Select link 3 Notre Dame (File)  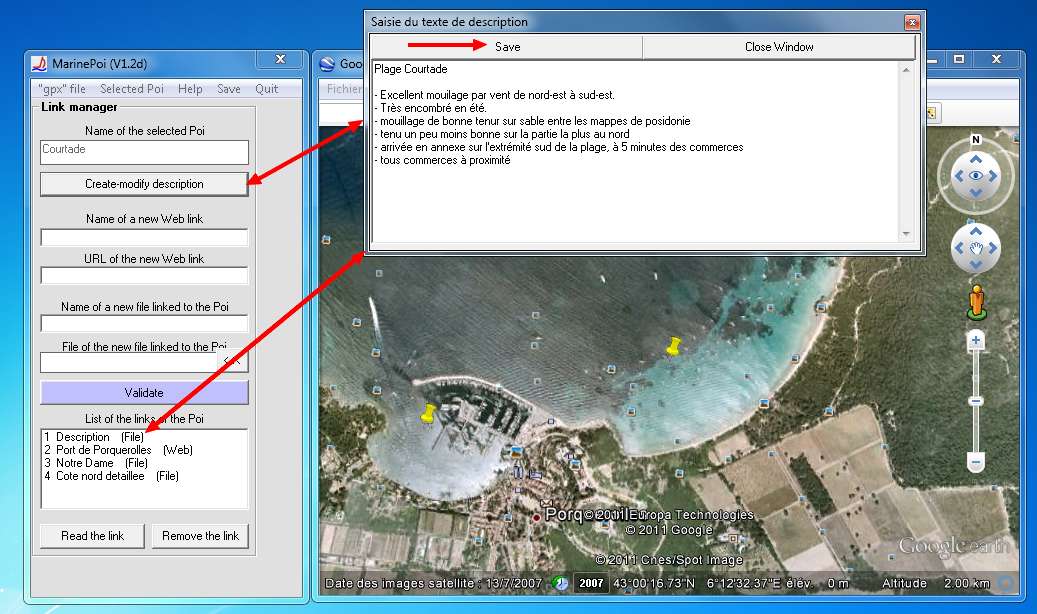point(96,463)
